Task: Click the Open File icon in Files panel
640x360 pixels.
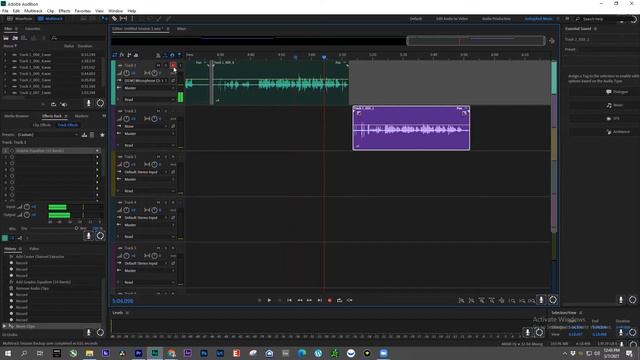Action: pos(6,38)
